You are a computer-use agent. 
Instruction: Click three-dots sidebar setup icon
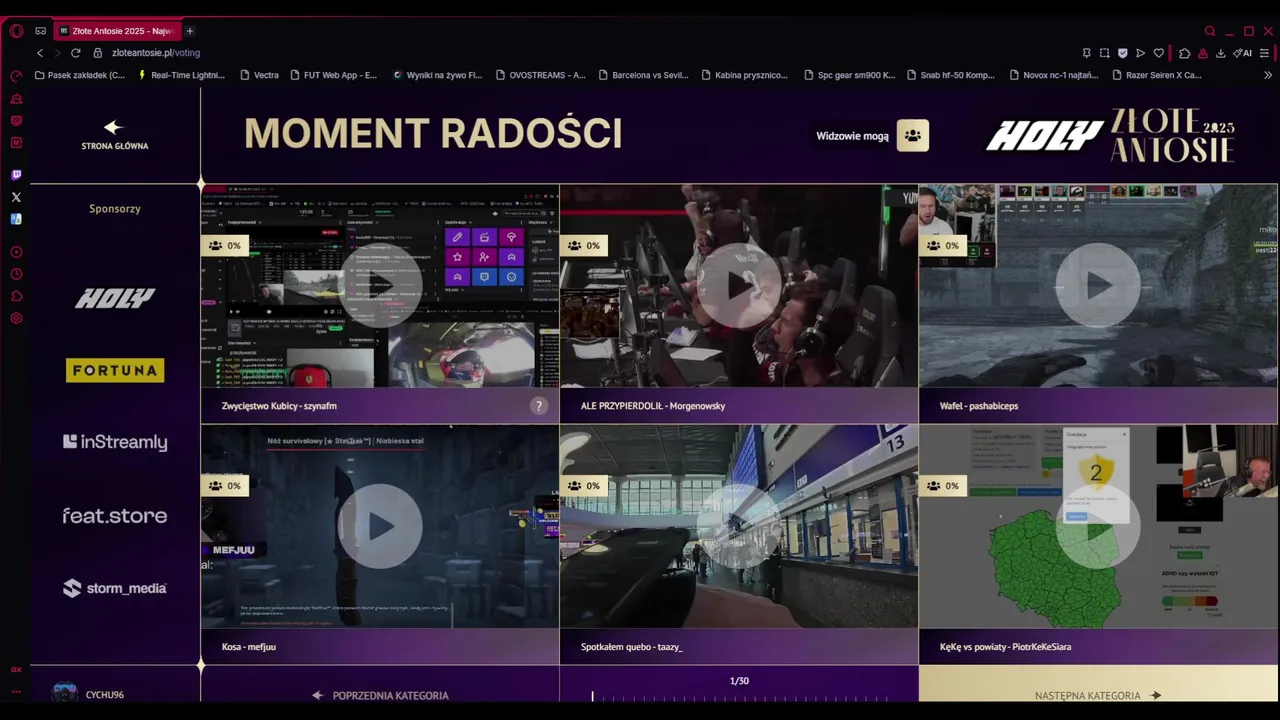click(x=16, y=691)
